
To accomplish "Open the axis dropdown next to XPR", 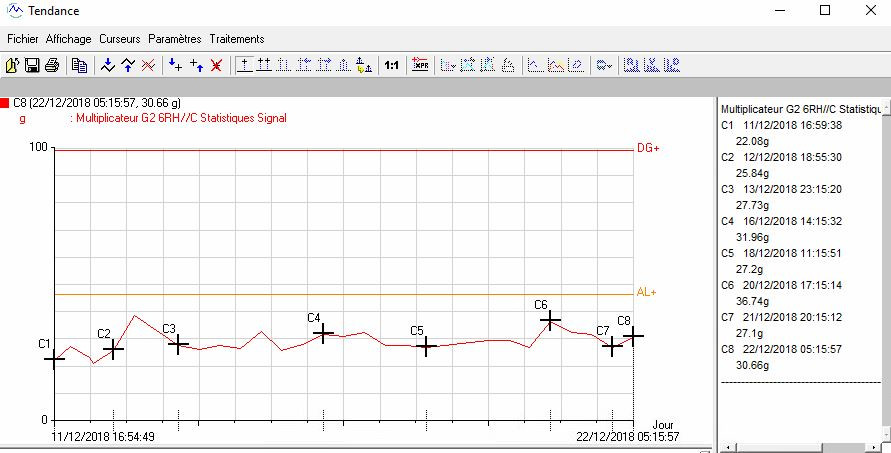I will click(448, 65).
